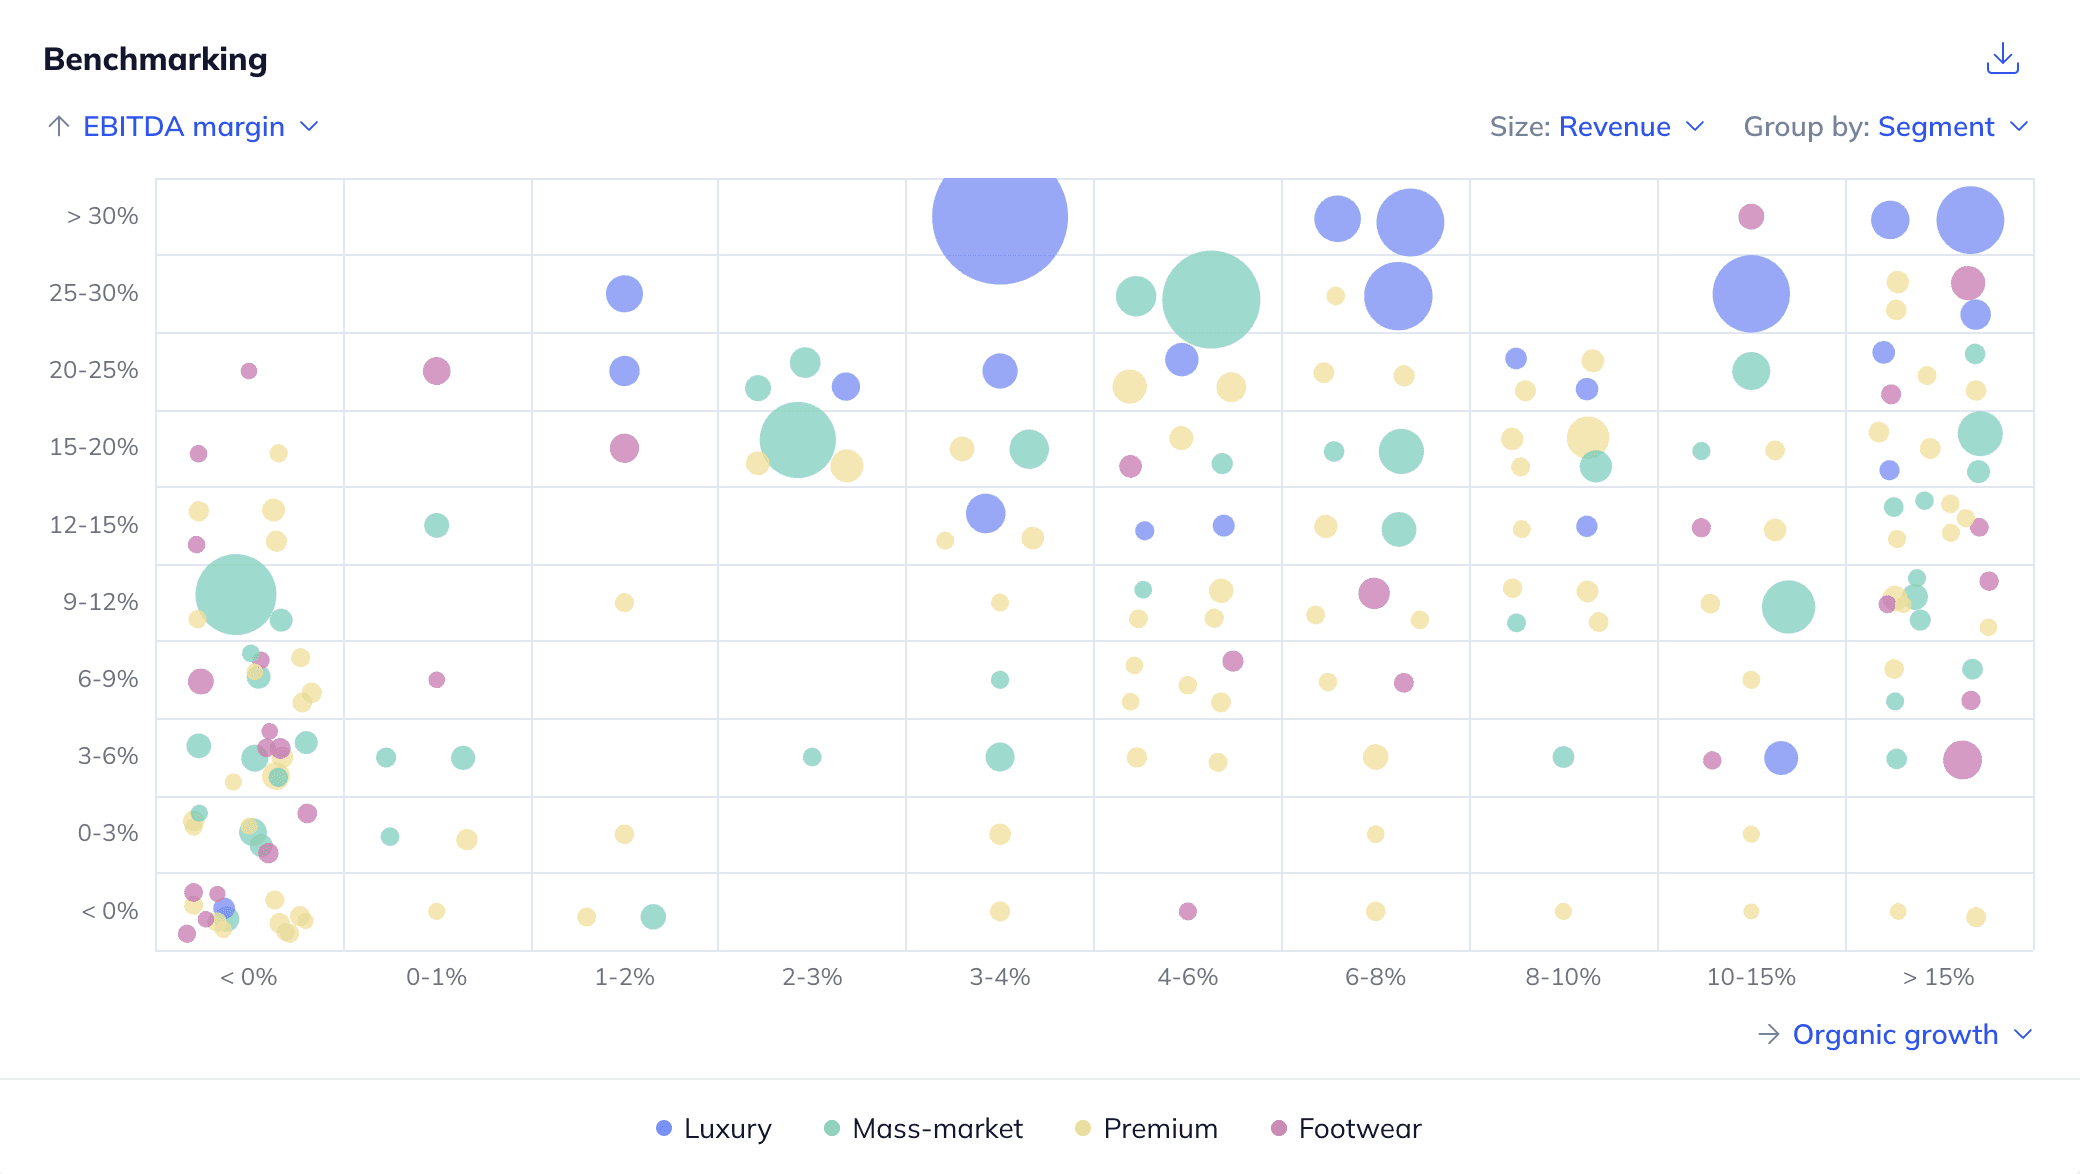Toggle the Mass-market series label

click(937, 1128)
